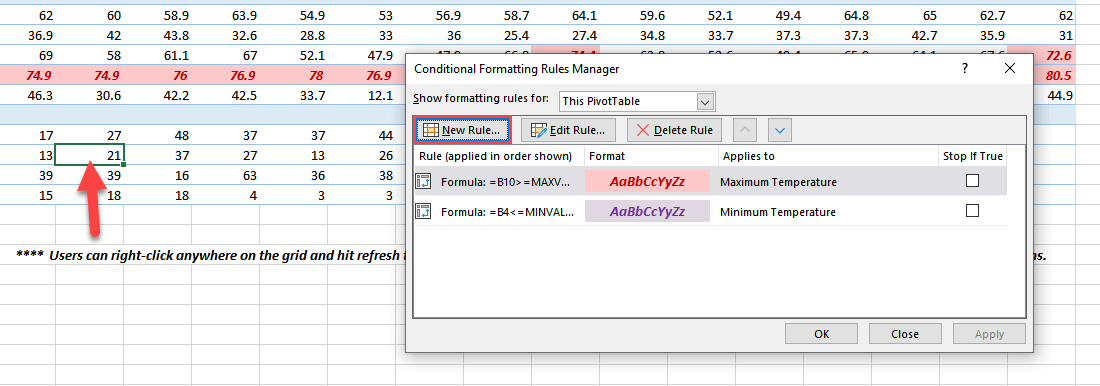Image resolution: width=1100 pixels, height=386 pixels.
Task: Click the Minimum Temperature applies-to text
Action: coord(777,211)
